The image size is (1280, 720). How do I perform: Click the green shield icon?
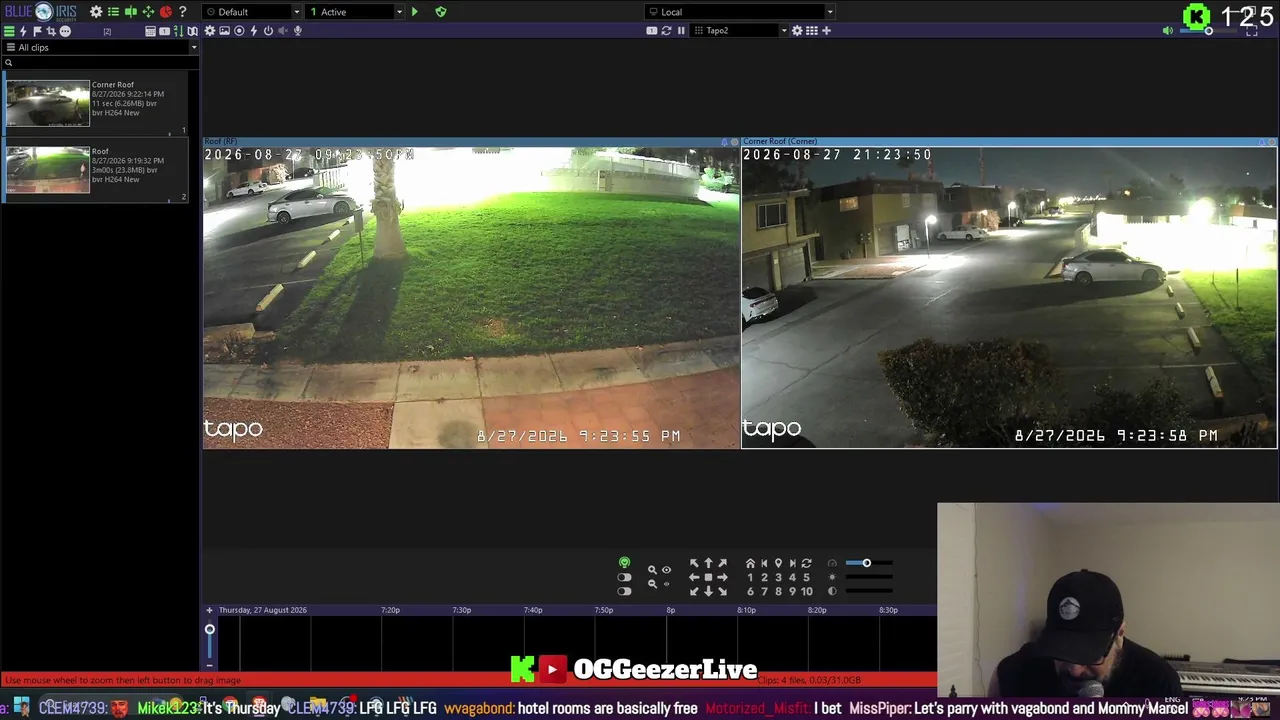pyautogui.click(x=441, y=12)
